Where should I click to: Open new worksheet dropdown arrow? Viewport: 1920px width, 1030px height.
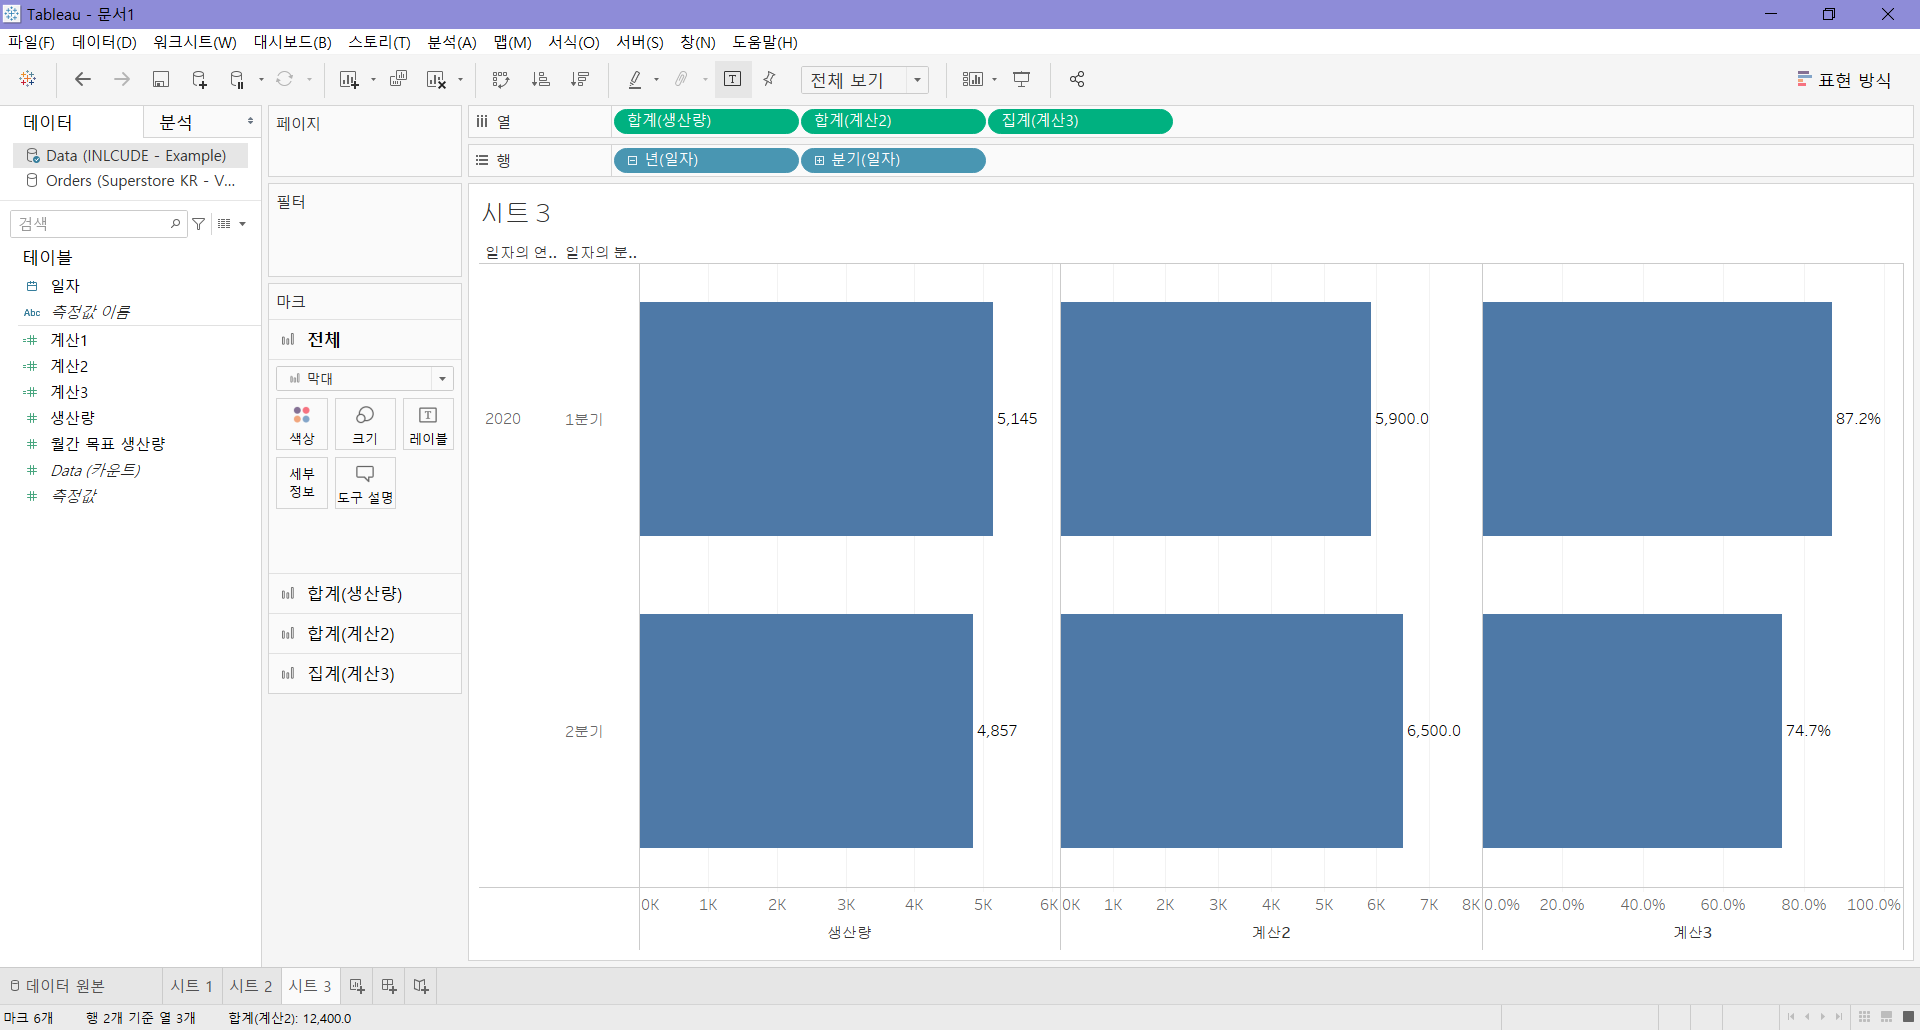point(373,80)
